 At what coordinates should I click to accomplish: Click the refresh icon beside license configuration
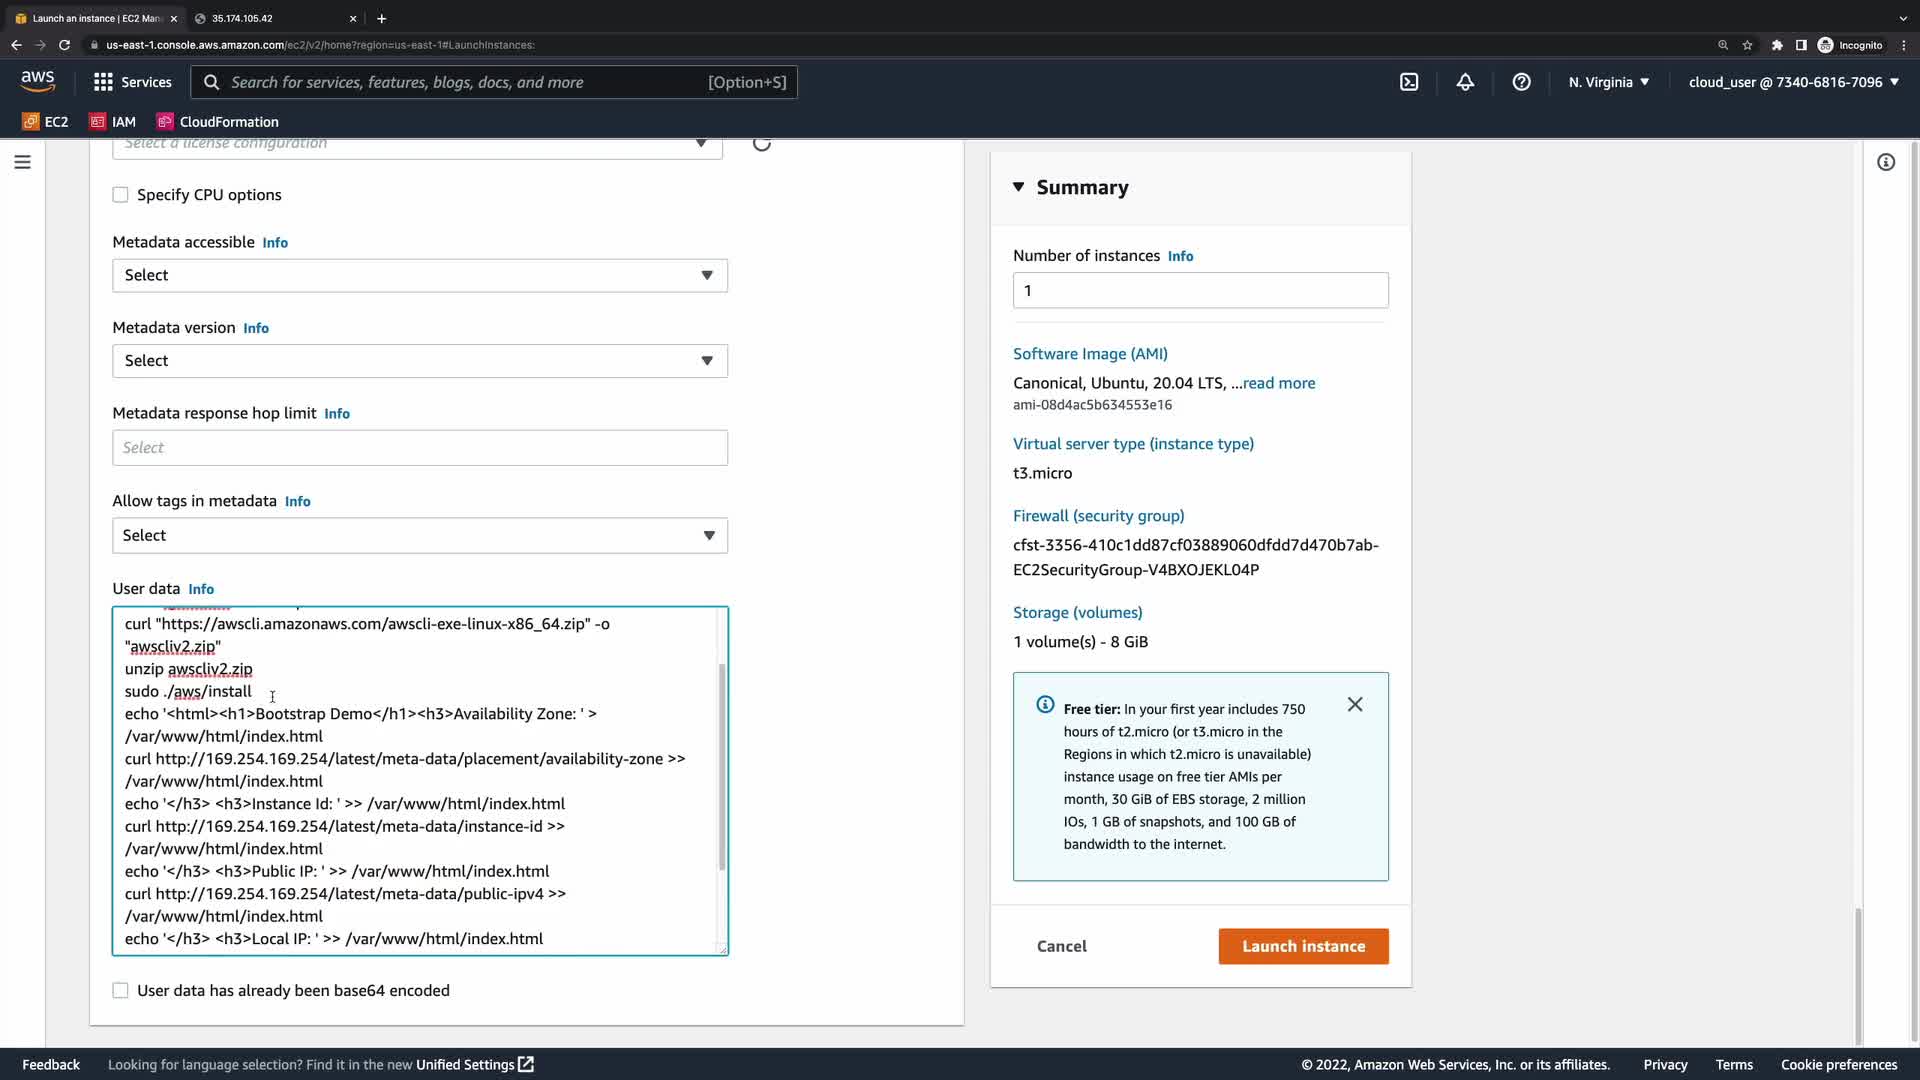762,144
